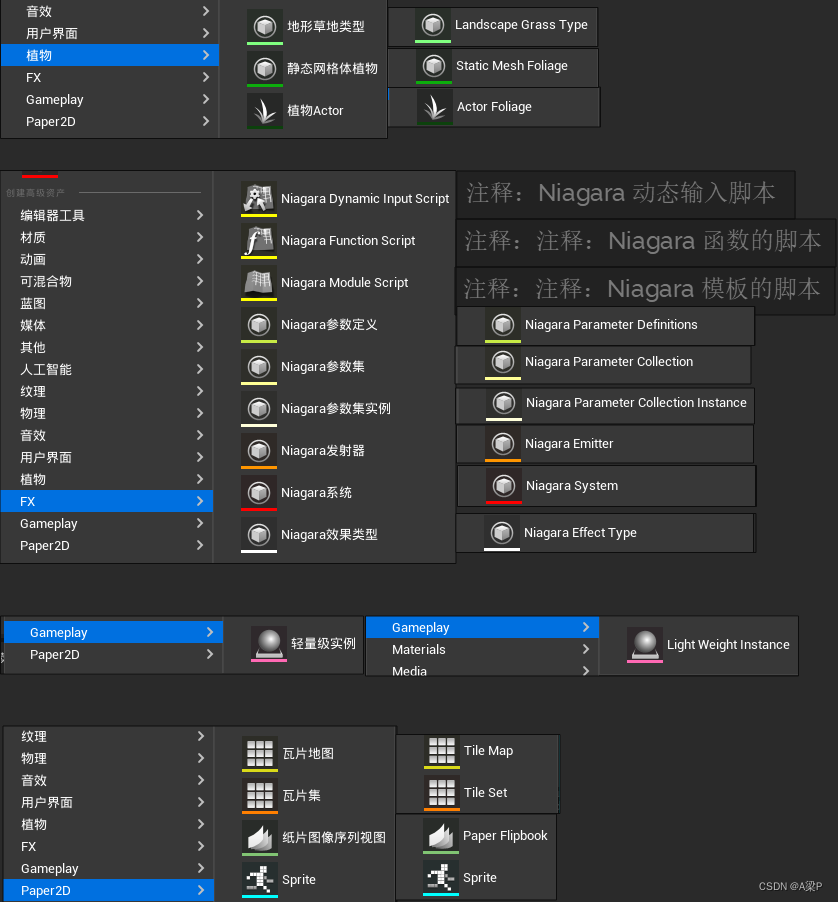The image size is (838, 902).
Task: Expand the 蓝图 submenu arrow
Action: click(200, 303)
